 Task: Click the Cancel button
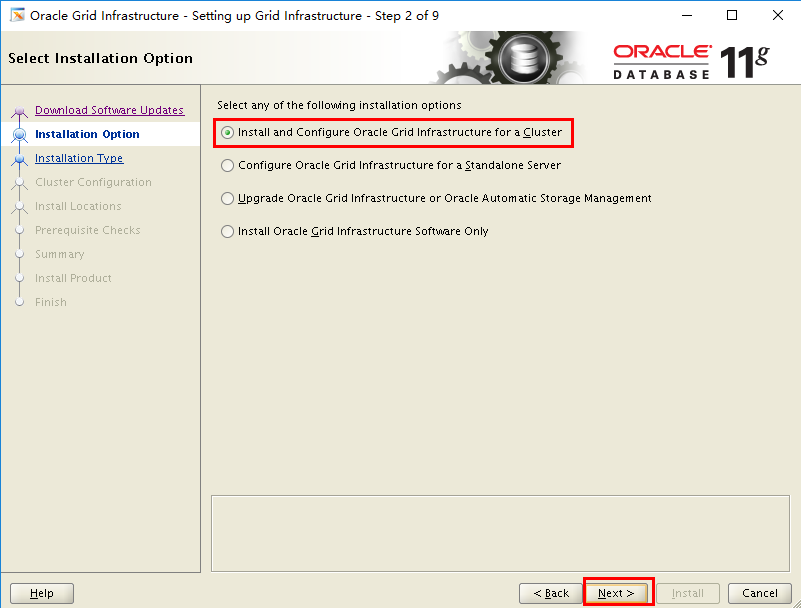click(x=760, y=593)
